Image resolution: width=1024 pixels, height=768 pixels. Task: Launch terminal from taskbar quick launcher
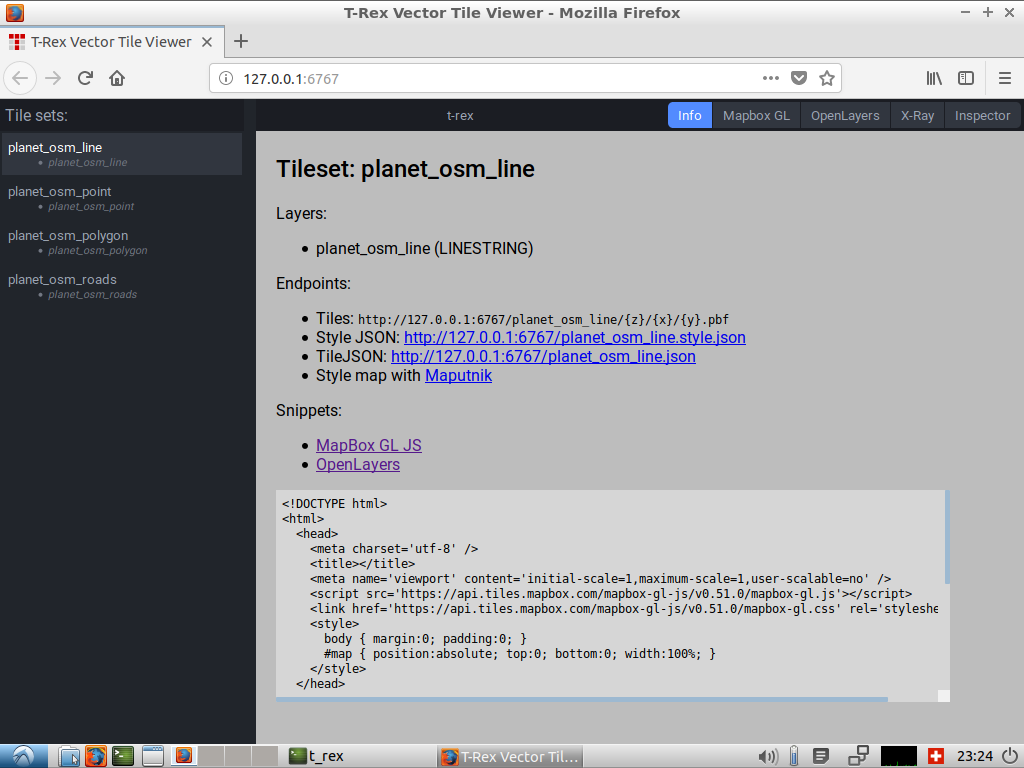(123, 756)
